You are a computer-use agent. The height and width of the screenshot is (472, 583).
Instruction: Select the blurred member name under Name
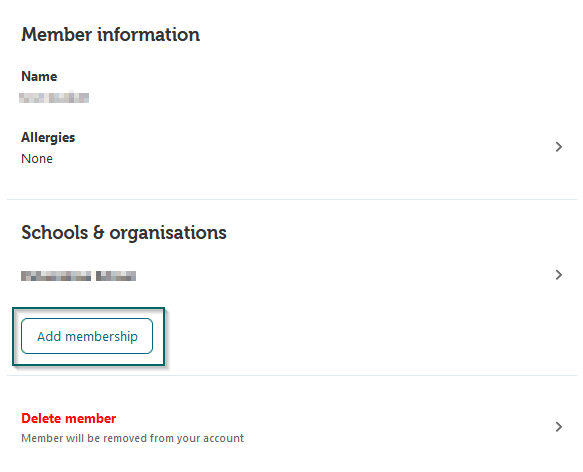pyautogui.click(x=54, y=97)
